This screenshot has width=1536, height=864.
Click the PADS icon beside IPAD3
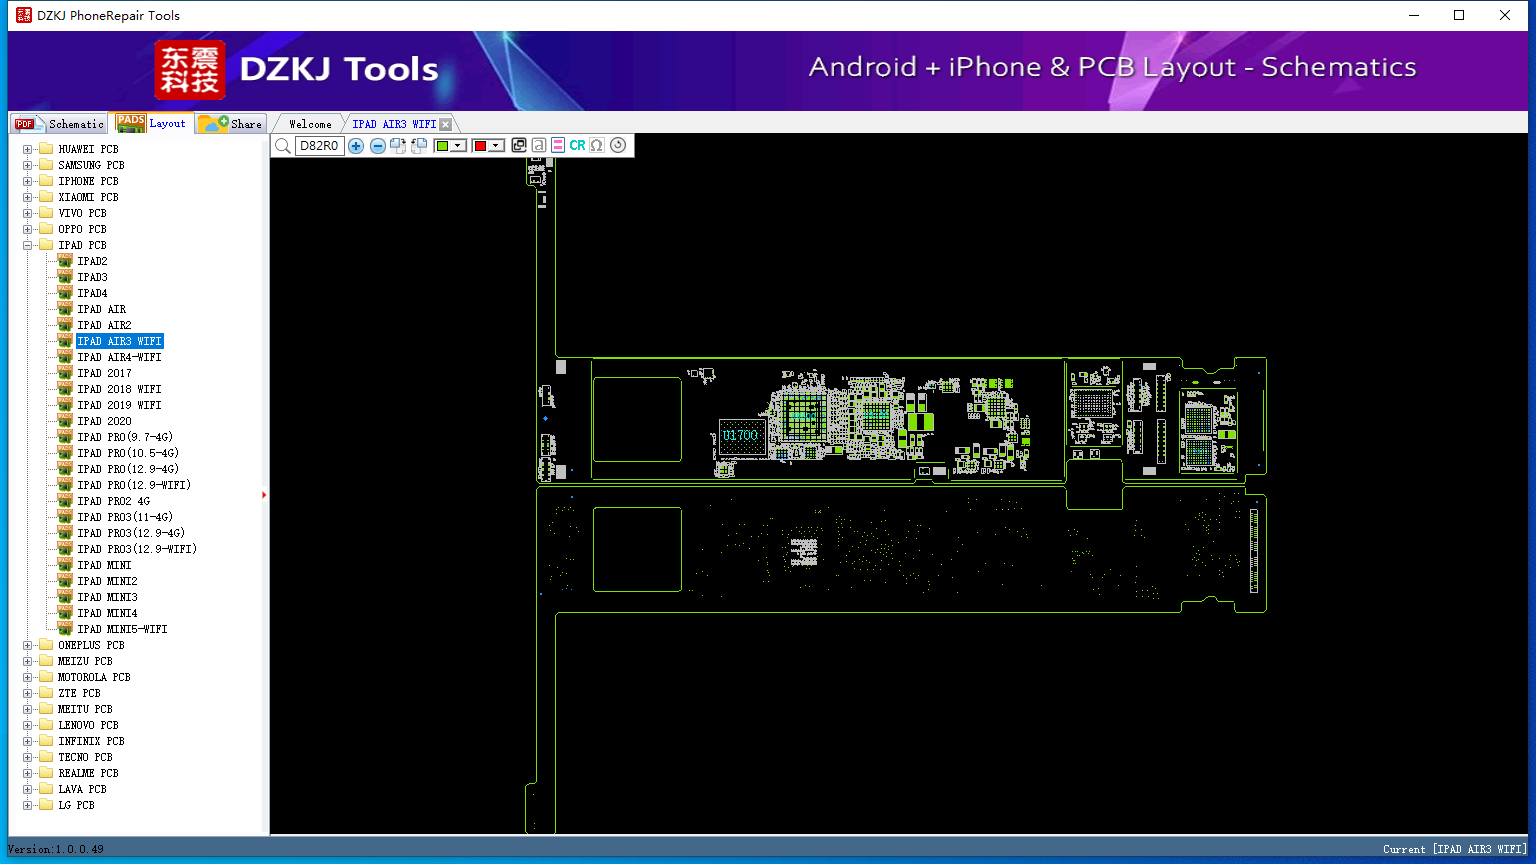click(x=65, y=276)
